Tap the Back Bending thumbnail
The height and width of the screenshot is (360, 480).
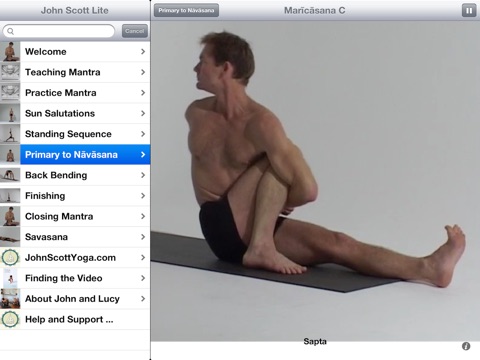[10, 175]
